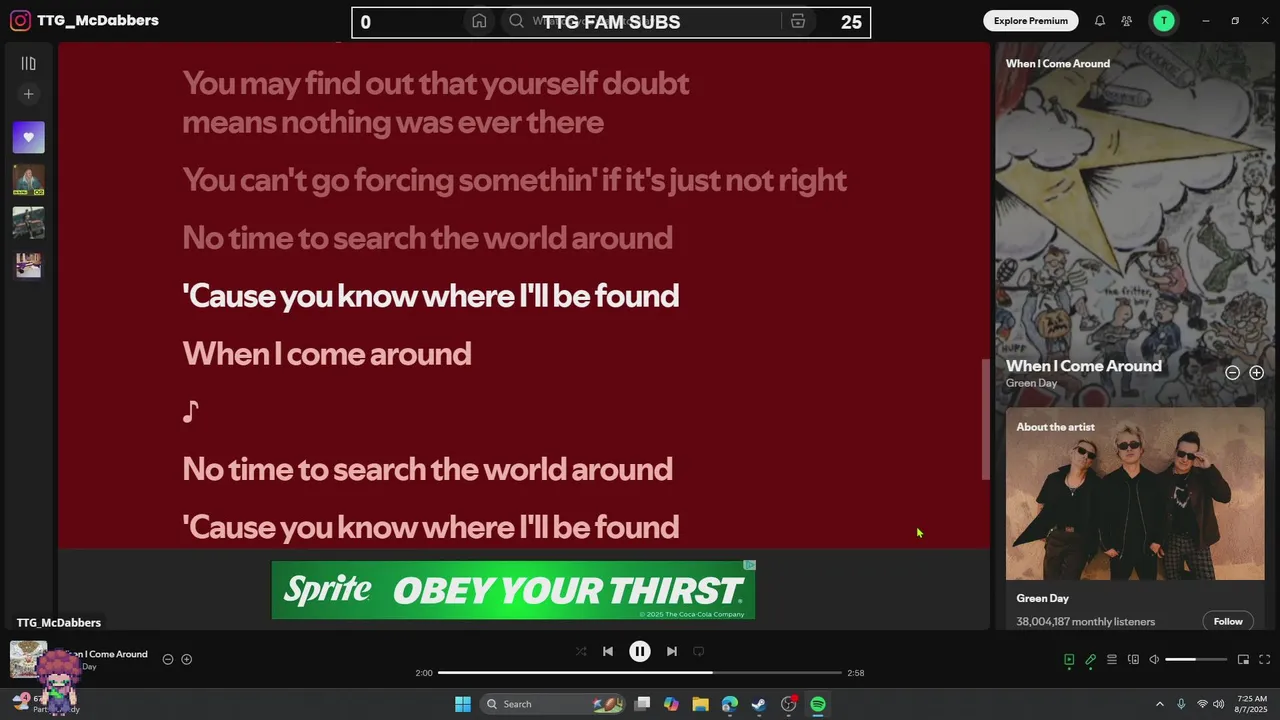Screen dimensions: 1280x720
Task: Open the About the artist card
Action: [x=1135, y=518]
